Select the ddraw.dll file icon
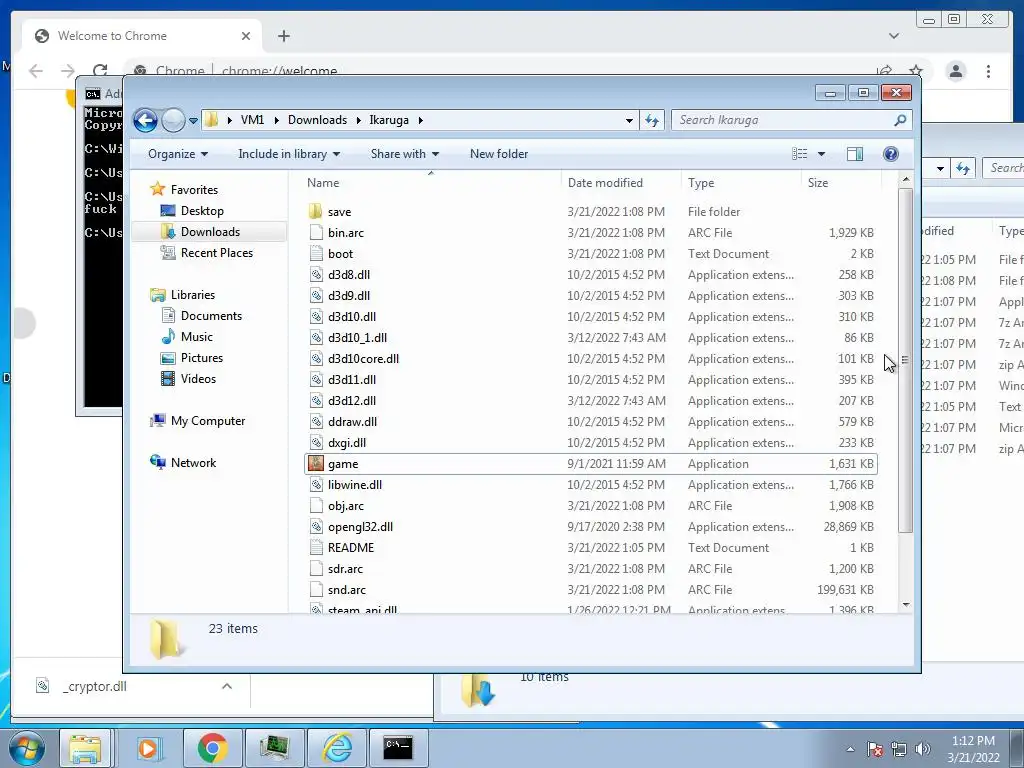The width and height of the screenshot is (1024, 768). coord(316,422)
